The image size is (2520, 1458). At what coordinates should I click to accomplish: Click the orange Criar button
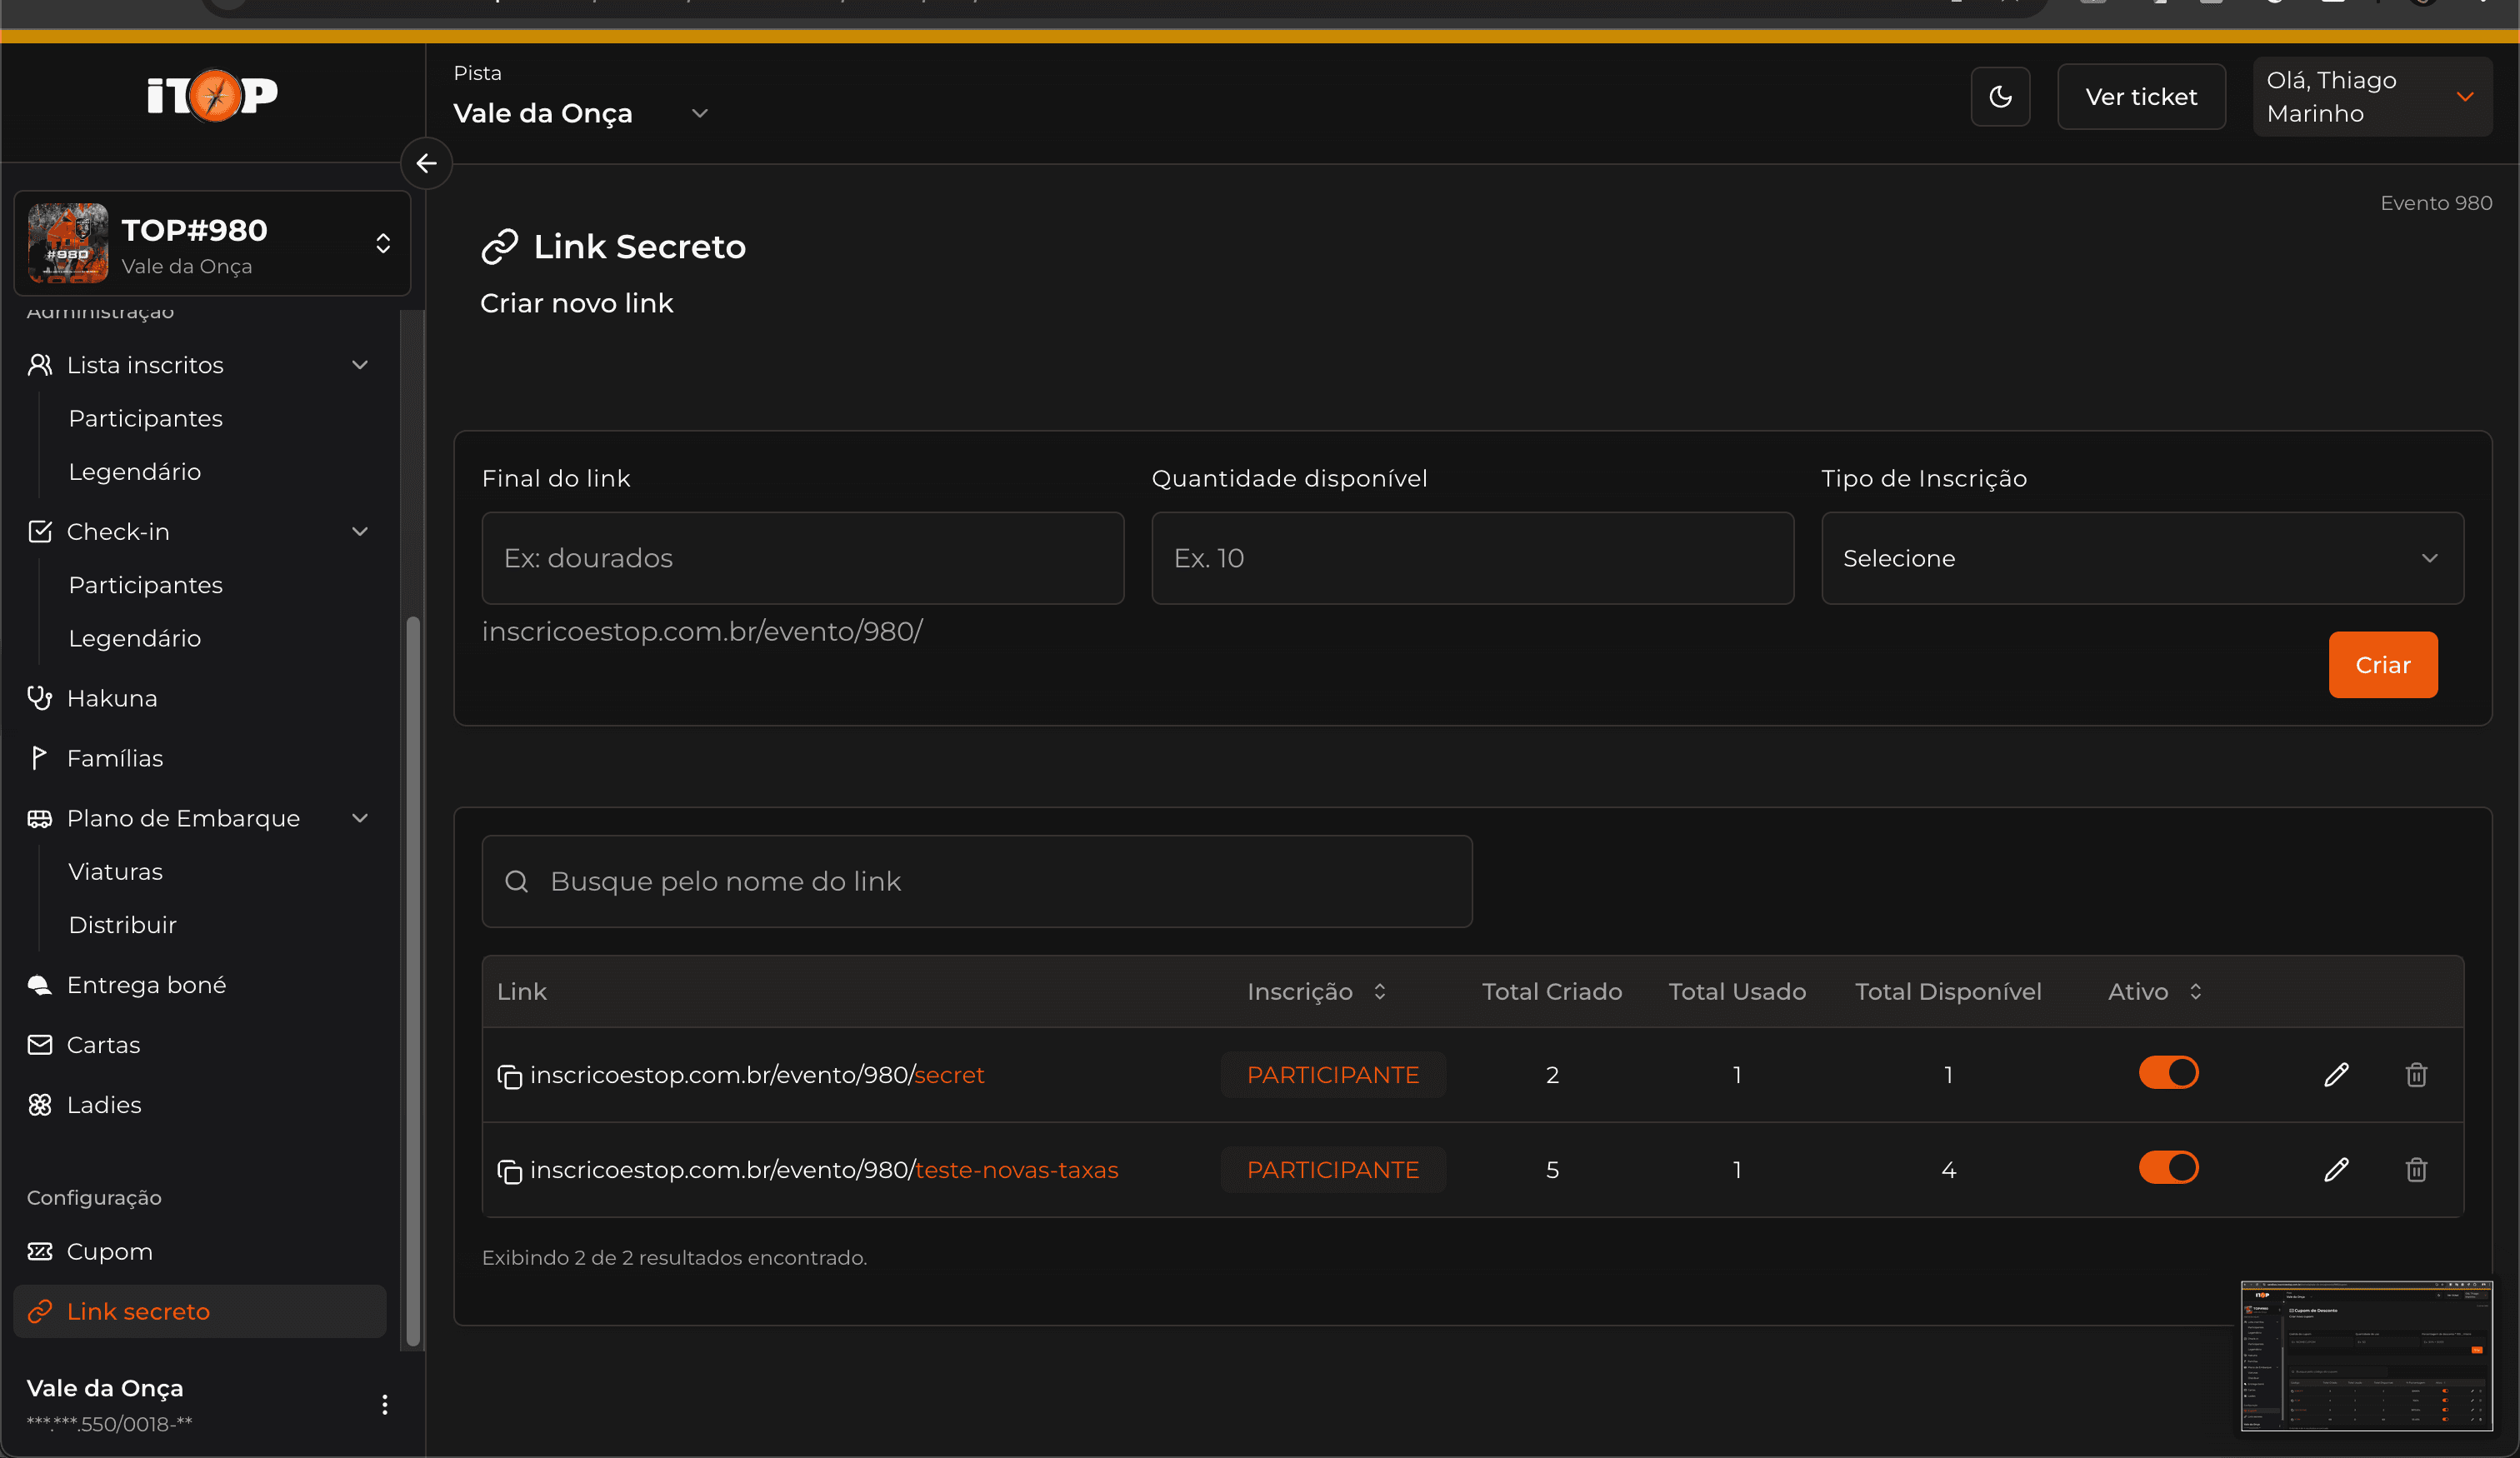2383,665
